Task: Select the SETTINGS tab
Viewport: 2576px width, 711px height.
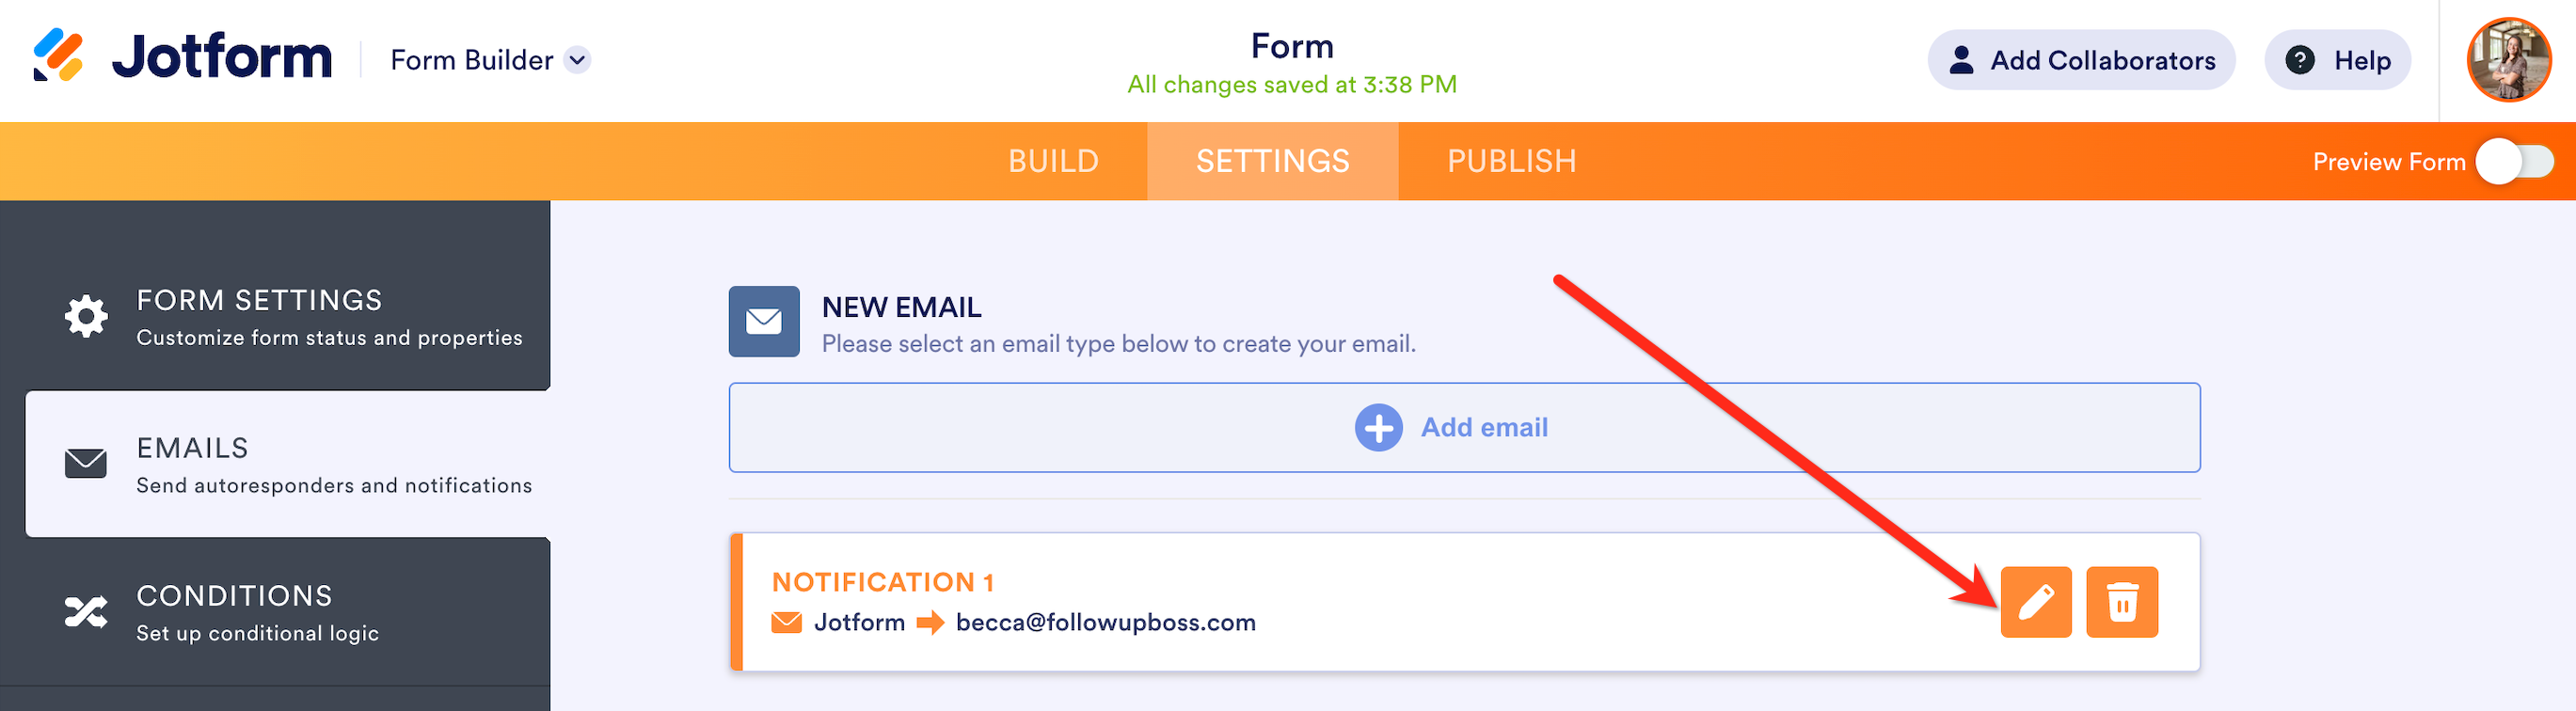Action: click(x=1272, y=161)
